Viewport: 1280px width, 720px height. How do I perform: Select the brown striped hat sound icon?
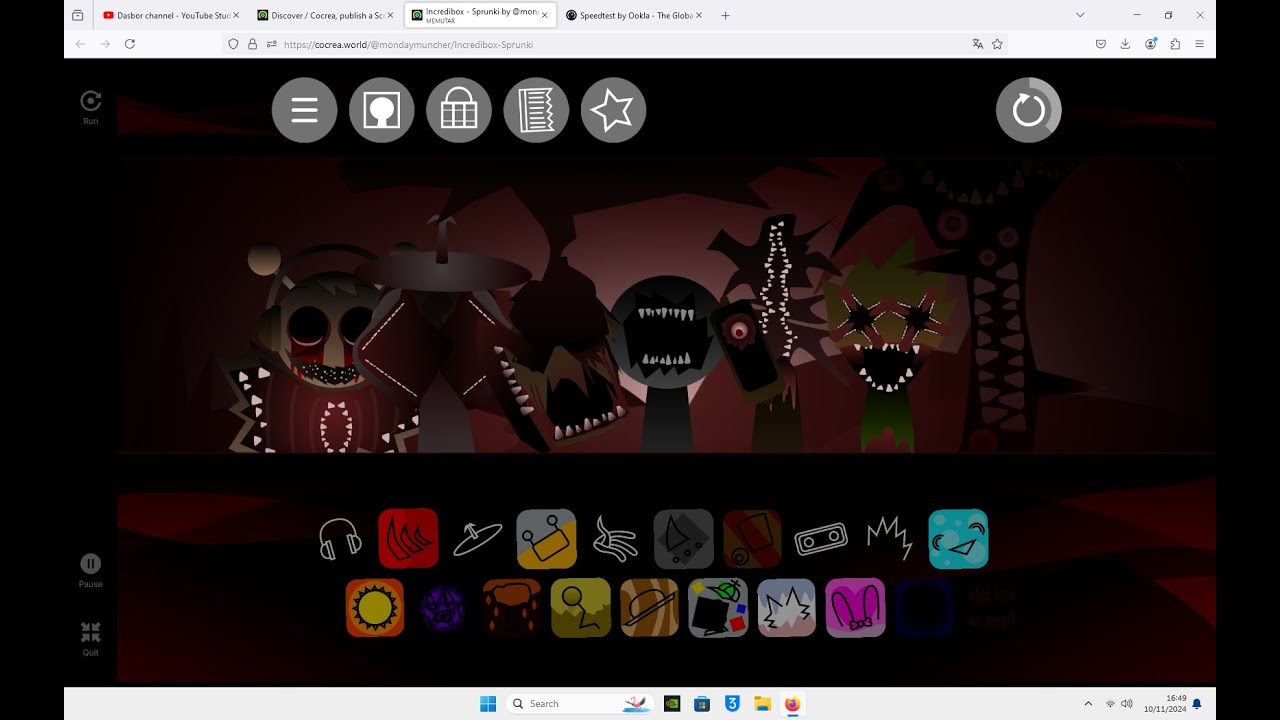click(649, 608)
